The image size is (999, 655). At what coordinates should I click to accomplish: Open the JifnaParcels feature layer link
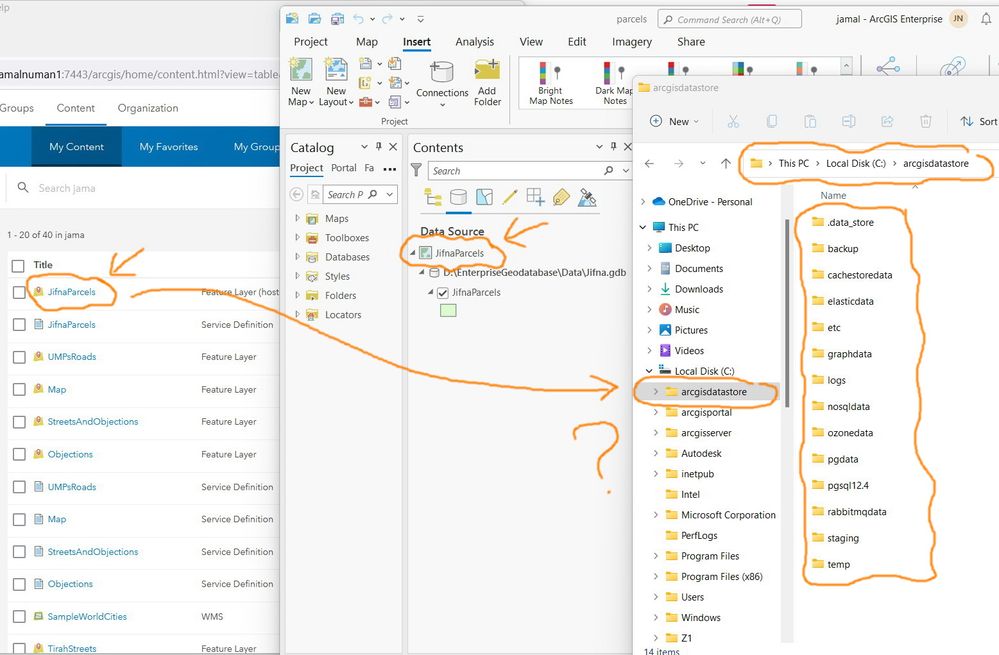click(x=71, y=292)
